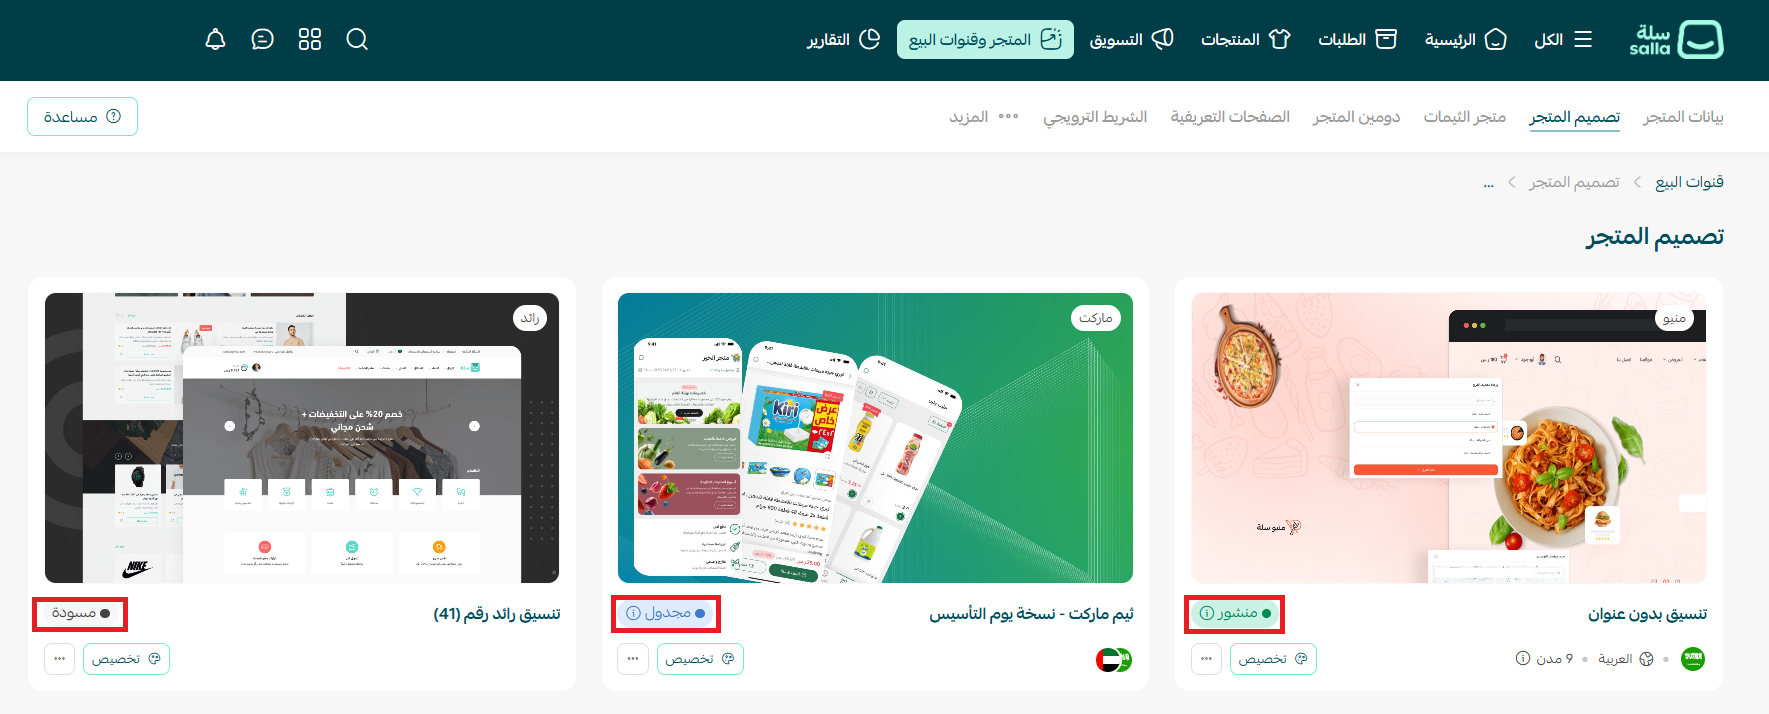Image resolution: width=1769 pixels, height=714 pixels.
Task: Switch to the متجر الثيمات tab
Action: (x=1464, y=117)
